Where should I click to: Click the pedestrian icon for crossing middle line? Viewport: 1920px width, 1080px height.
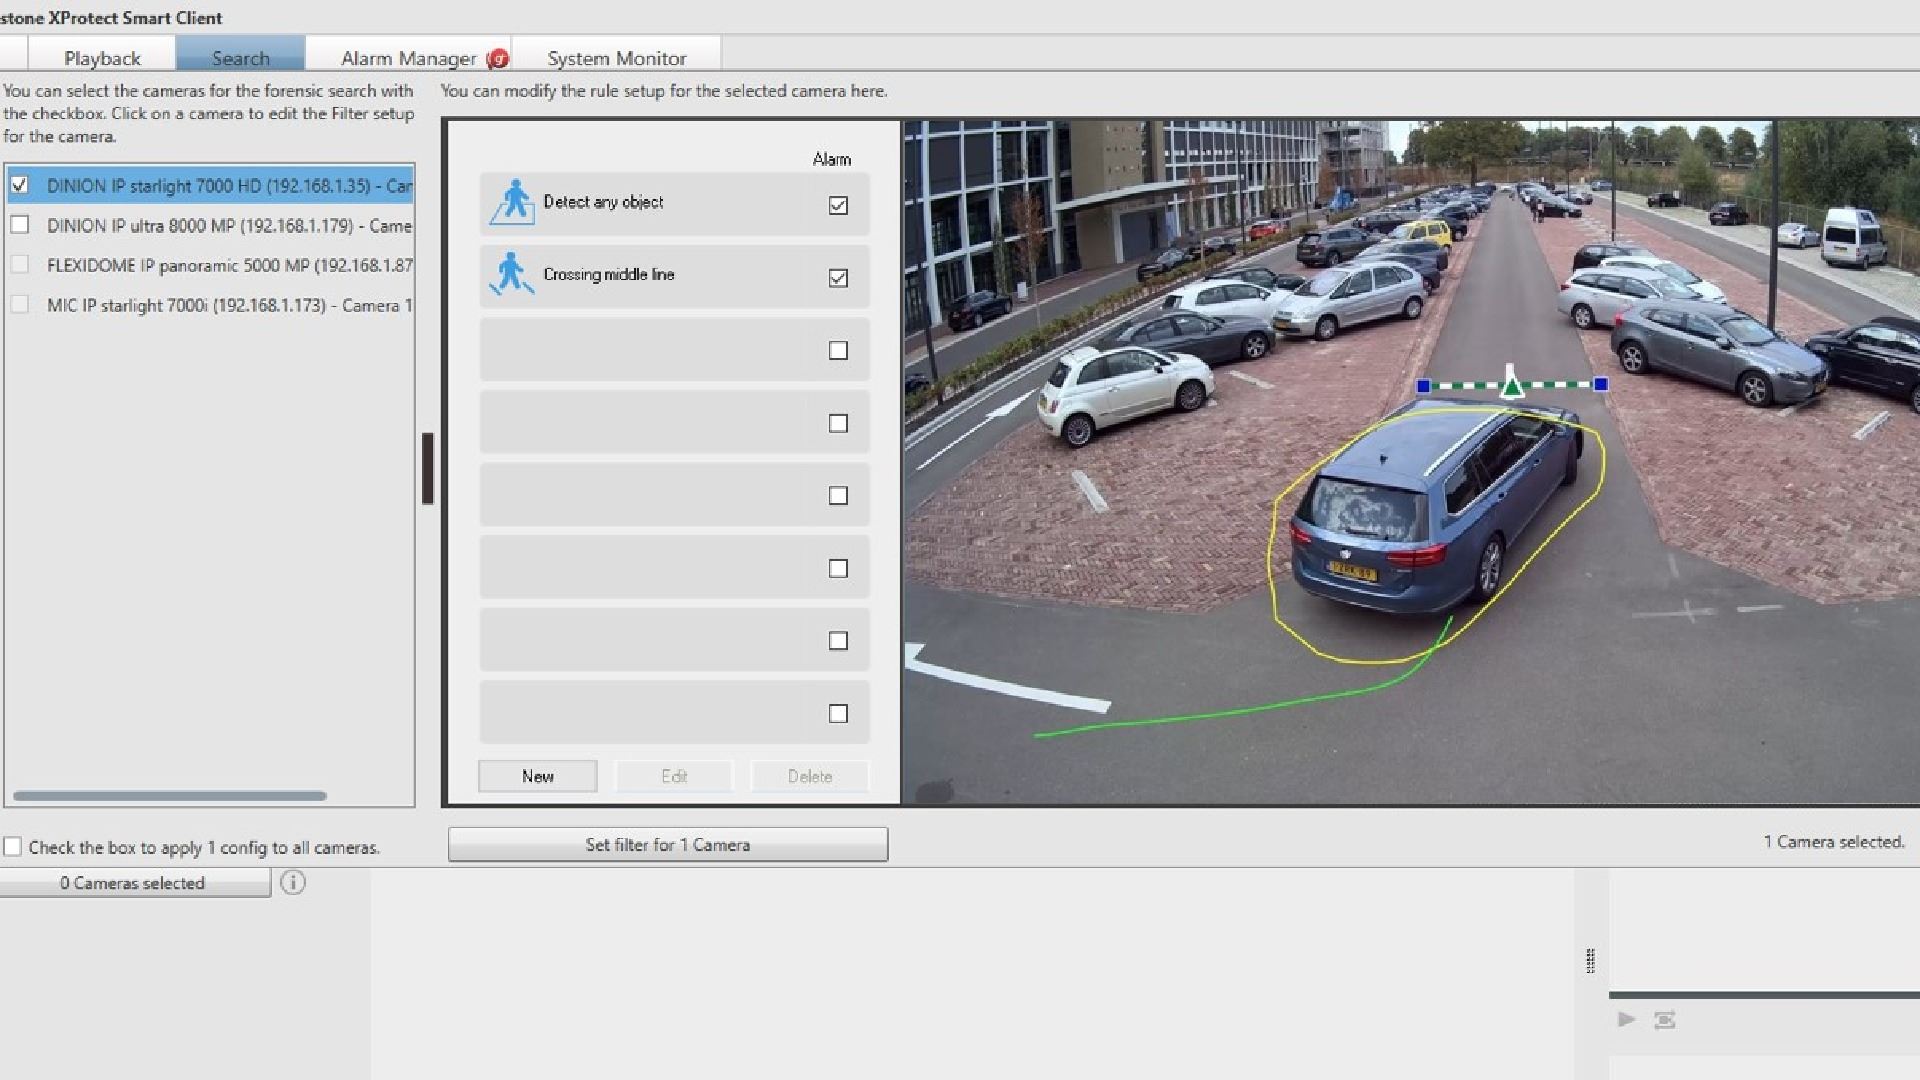[x=512, y=274]
